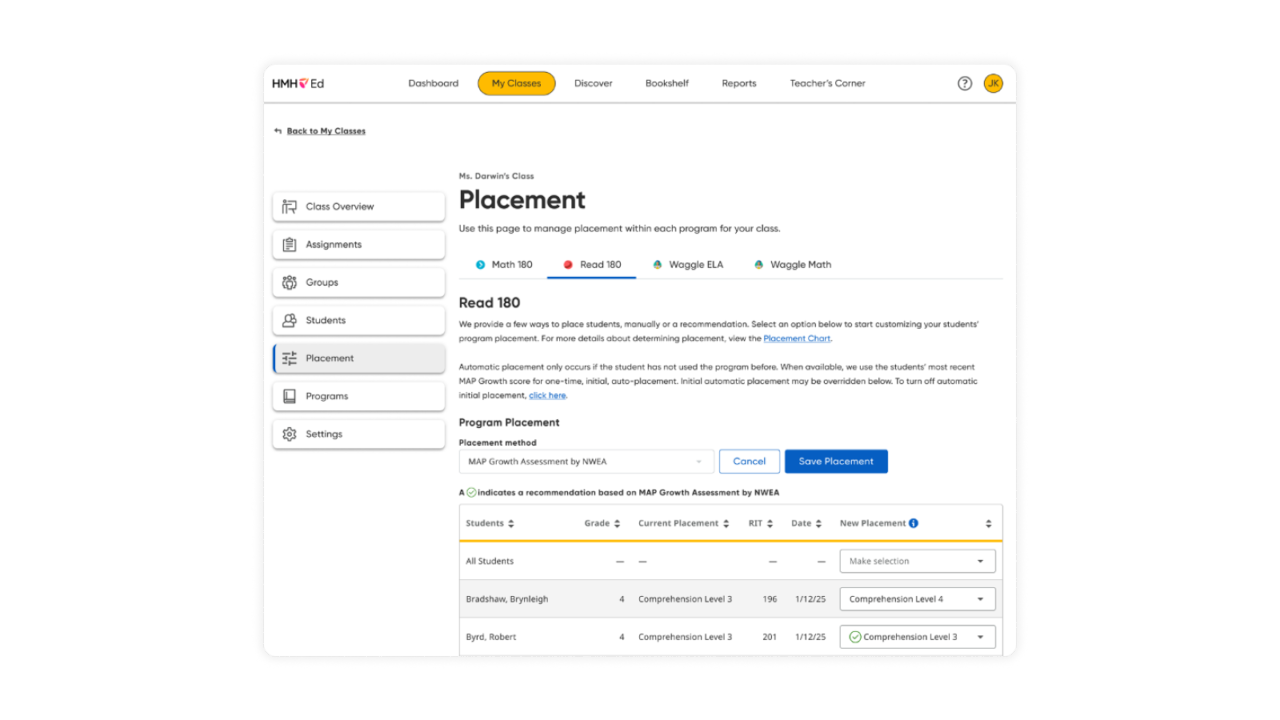The image size is (1280, 720).
Task: Switch to the Waggle ELA tab
Action: pos(687,265)
